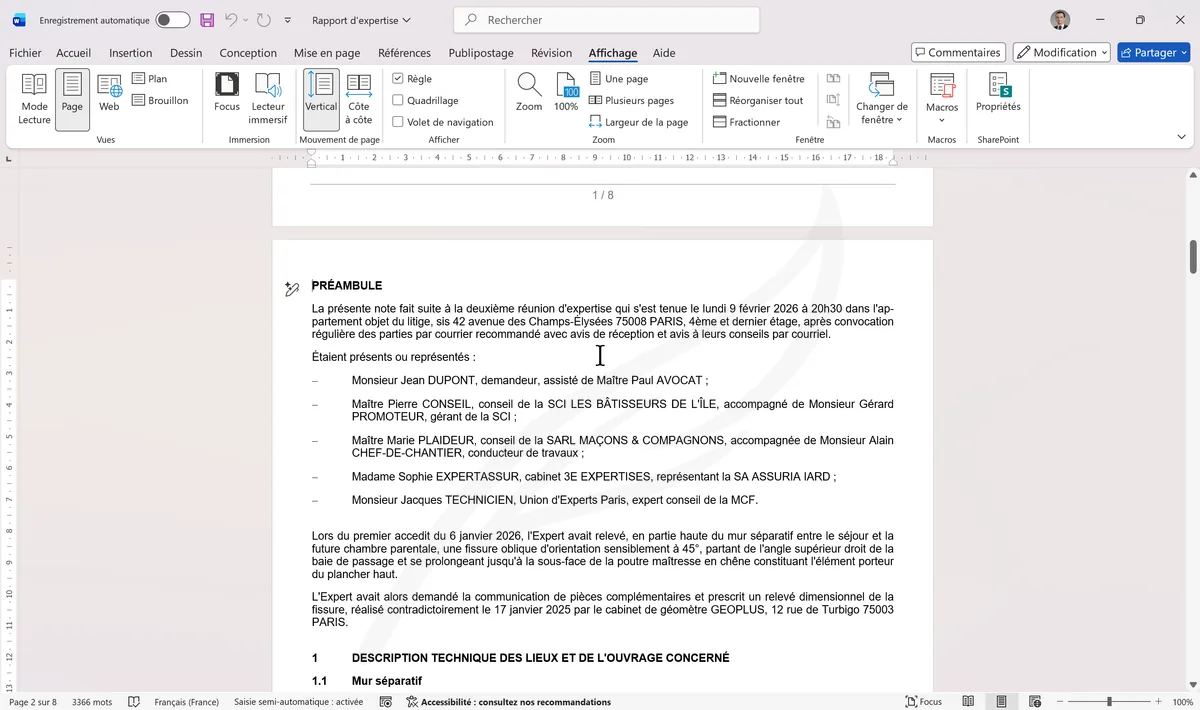
Task: Enable the Quadrillage checkbox
Action: (x=398, y=100)
